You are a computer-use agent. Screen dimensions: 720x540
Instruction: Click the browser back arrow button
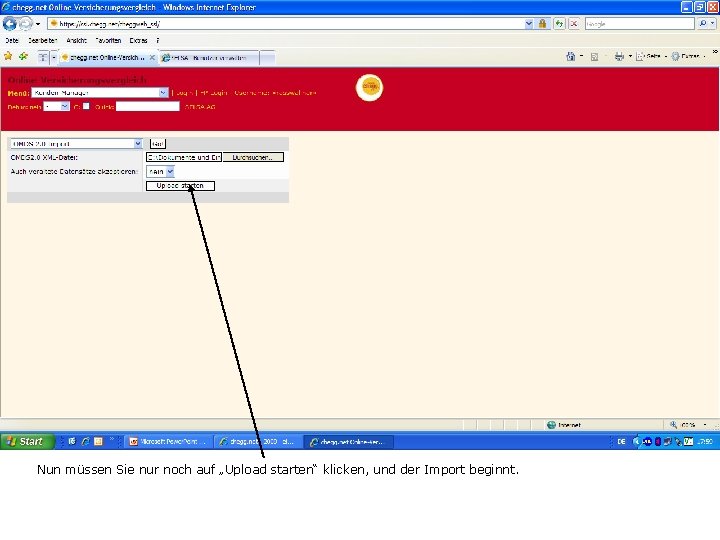click(x=10, y=23)
